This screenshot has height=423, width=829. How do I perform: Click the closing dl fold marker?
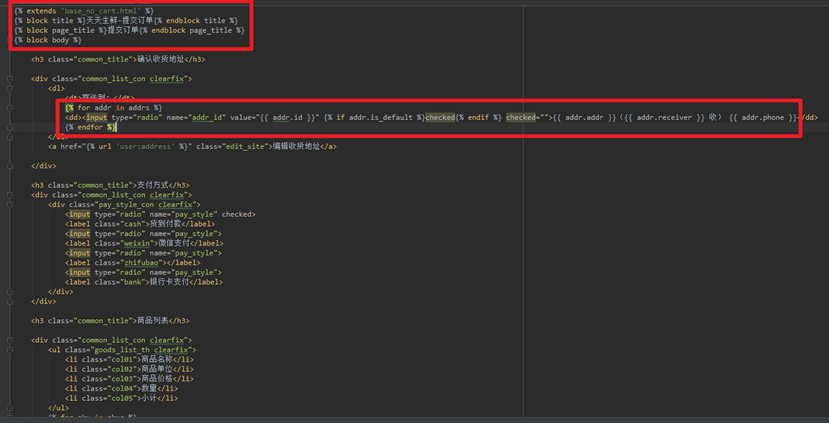click(x=10, y=137)
